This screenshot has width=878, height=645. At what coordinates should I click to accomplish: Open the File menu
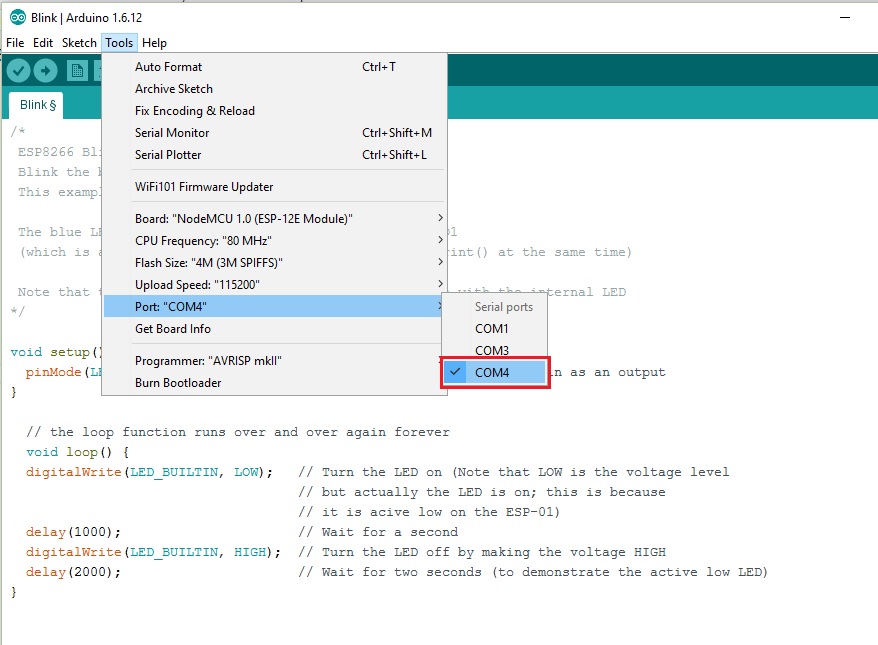pos(15,43)
